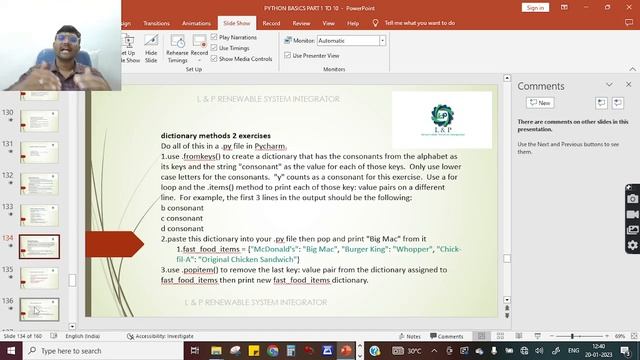640x360 pixels.
Task: Open the gallery icon on side toolbar
Action: 632,230
